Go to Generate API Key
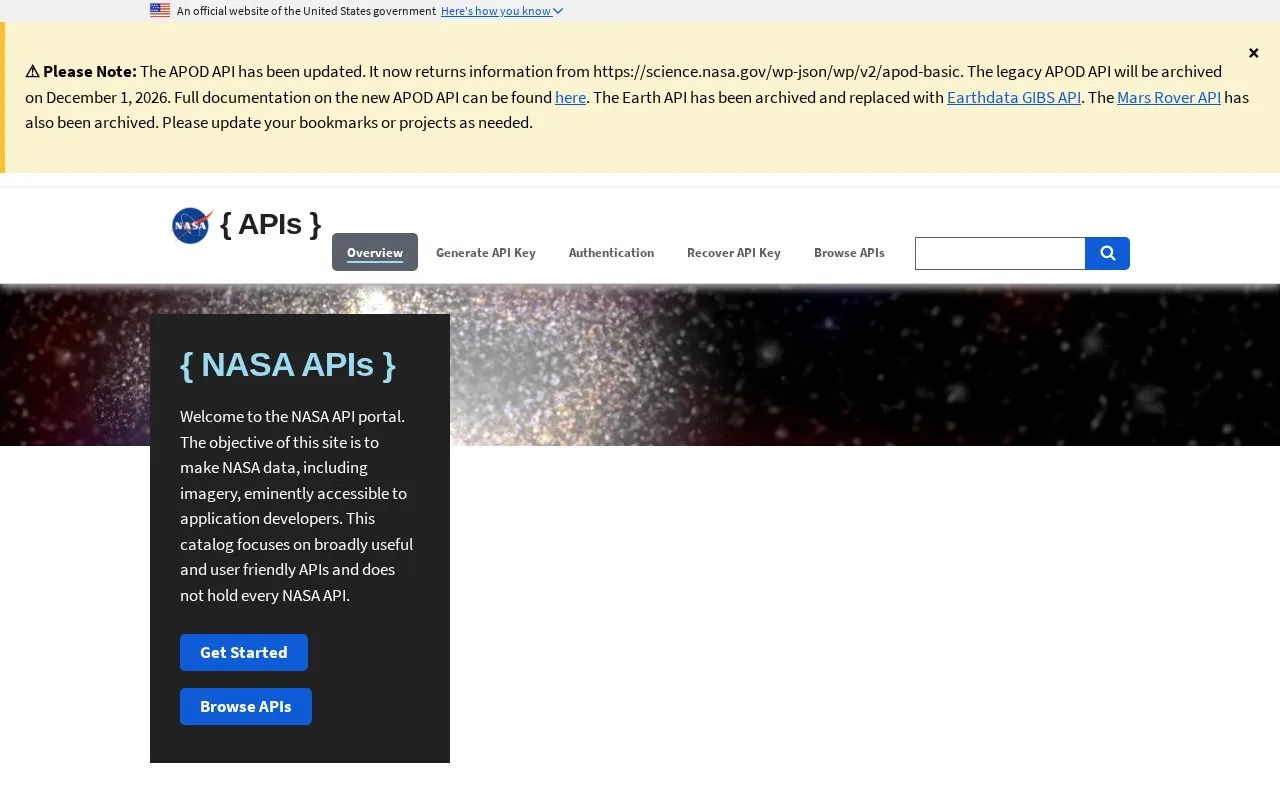This screenshot has width=1280, height=800. coord(486,252)
